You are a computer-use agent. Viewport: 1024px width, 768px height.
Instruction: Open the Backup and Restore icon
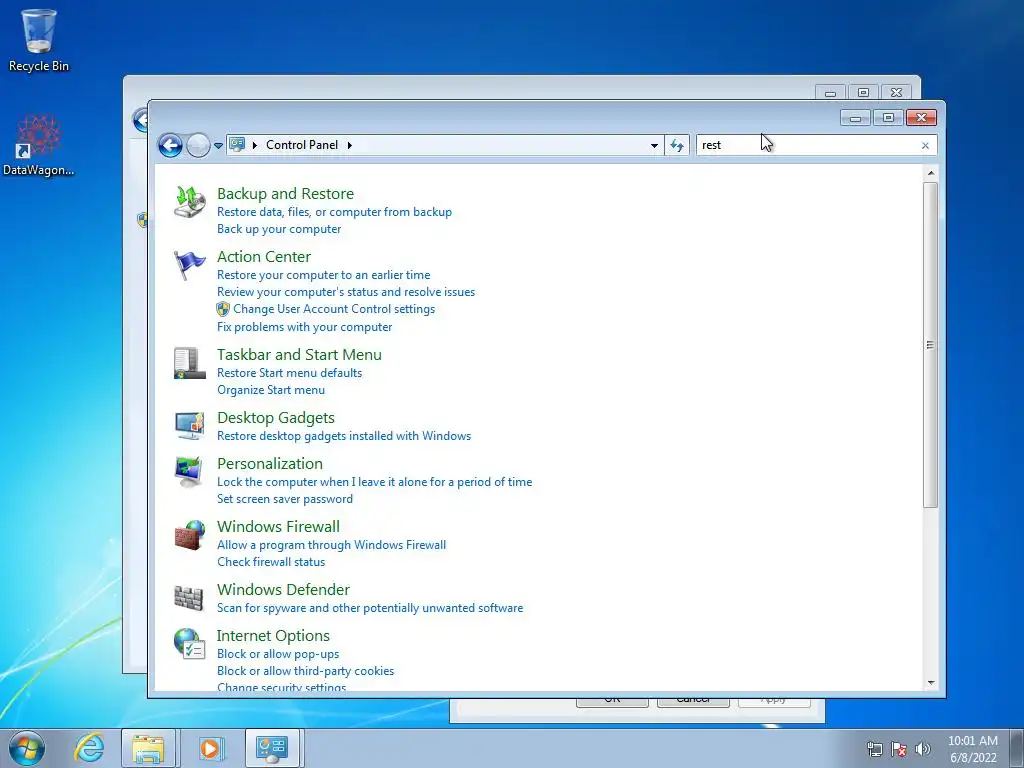point(189,201)
